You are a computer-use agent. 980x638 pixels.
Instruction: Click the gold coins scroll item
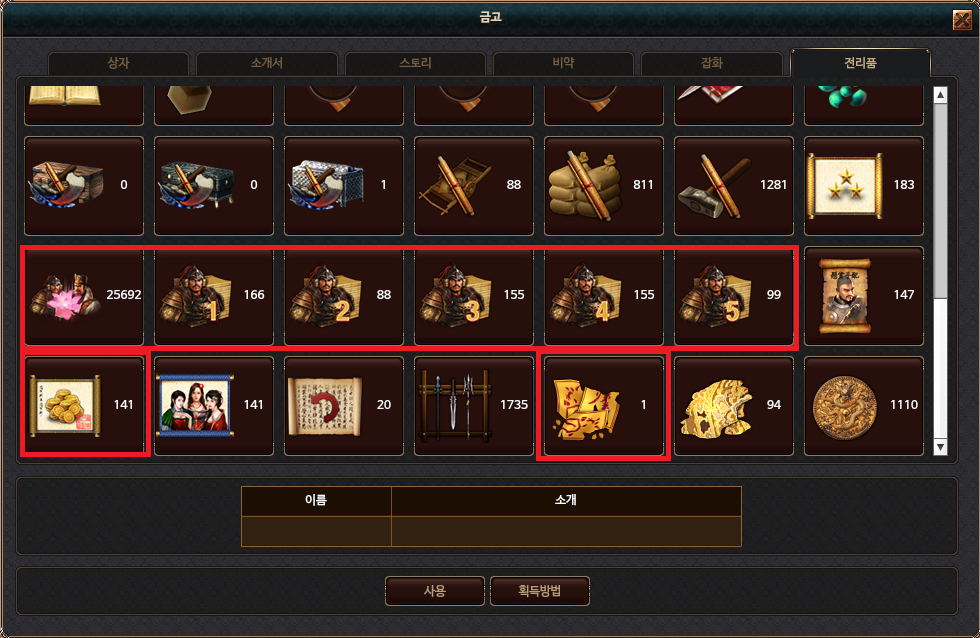click(x=84, y=406)
